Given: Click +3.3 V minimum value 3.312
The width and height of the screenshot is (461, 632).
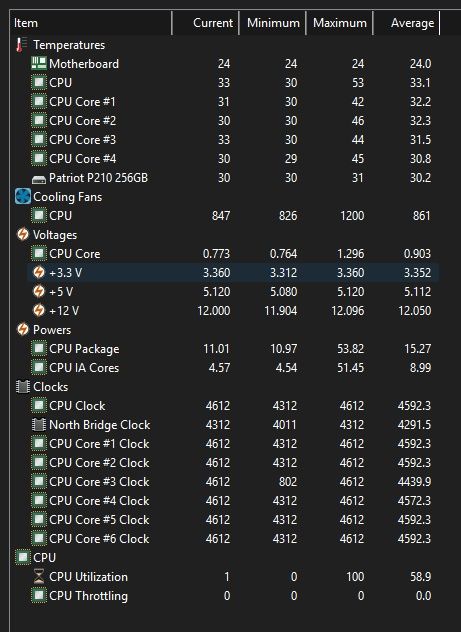Looking at the screenshot, I should pos(283,272).
